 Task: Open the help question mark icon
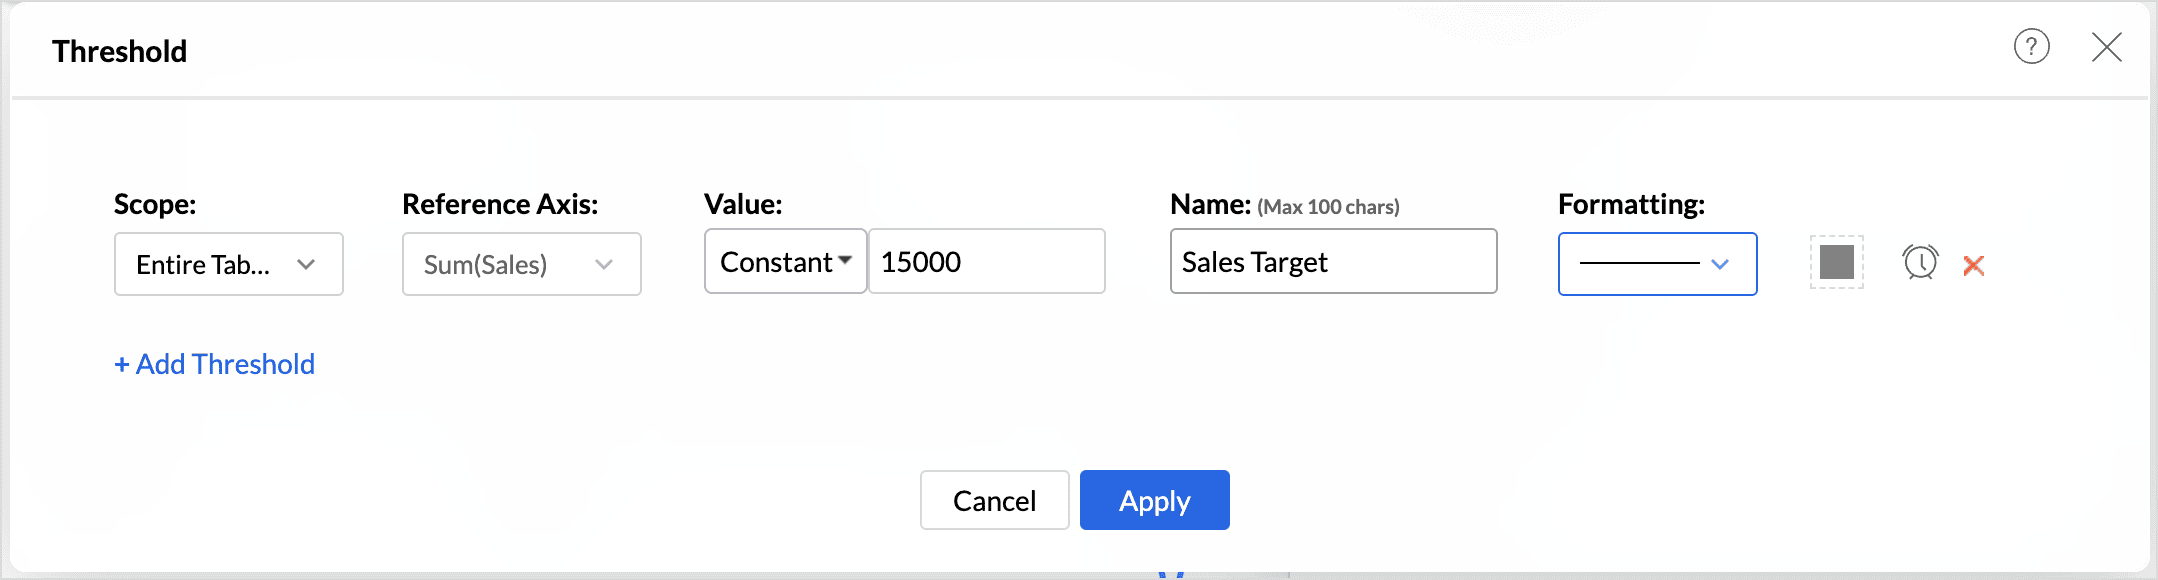tap(2031, 46)
